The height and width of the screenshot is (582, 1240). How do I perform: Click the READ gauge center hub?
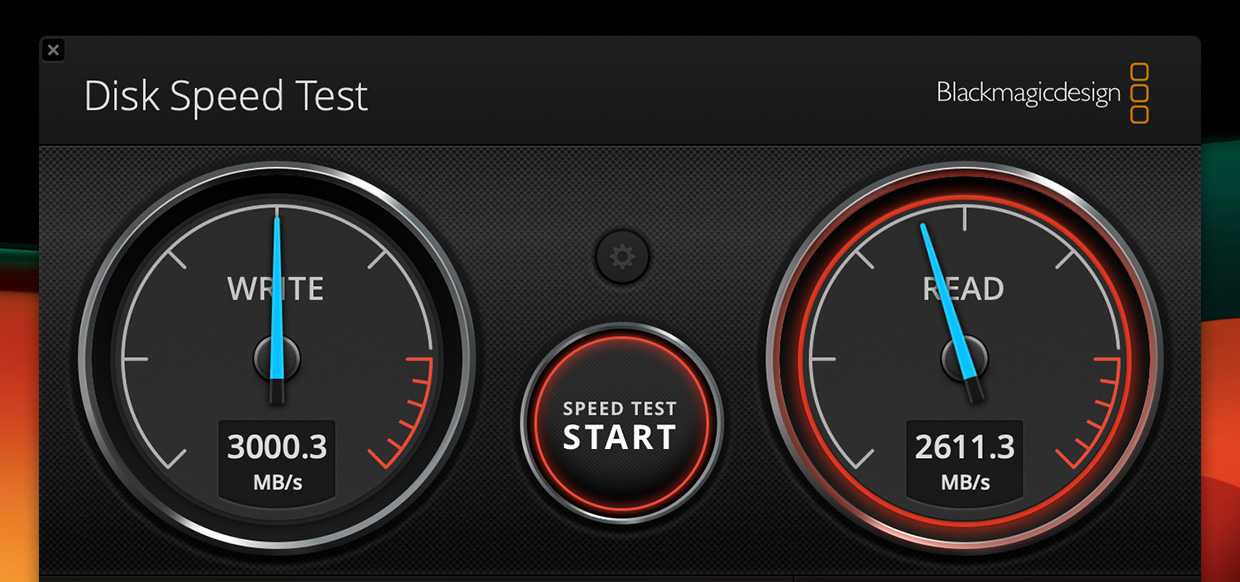965,358
